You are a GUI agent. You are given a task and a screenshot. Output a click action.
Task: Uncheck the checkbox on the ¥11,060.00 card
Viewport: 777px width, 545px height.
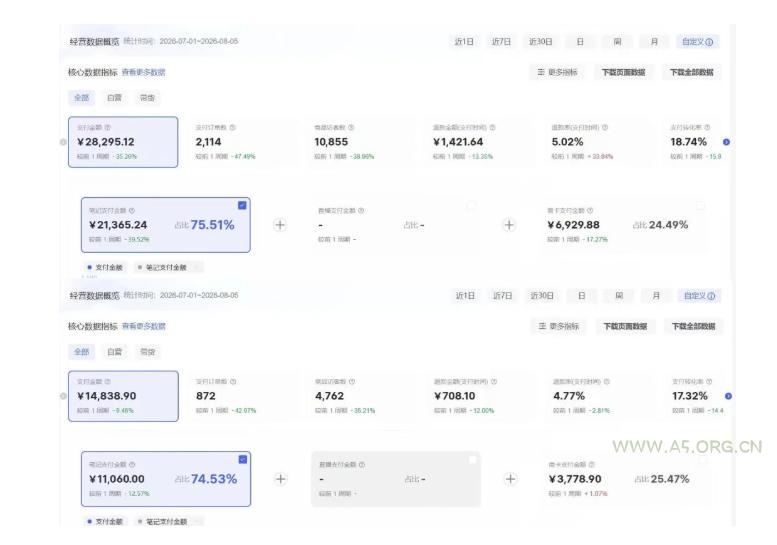point(243,459)
